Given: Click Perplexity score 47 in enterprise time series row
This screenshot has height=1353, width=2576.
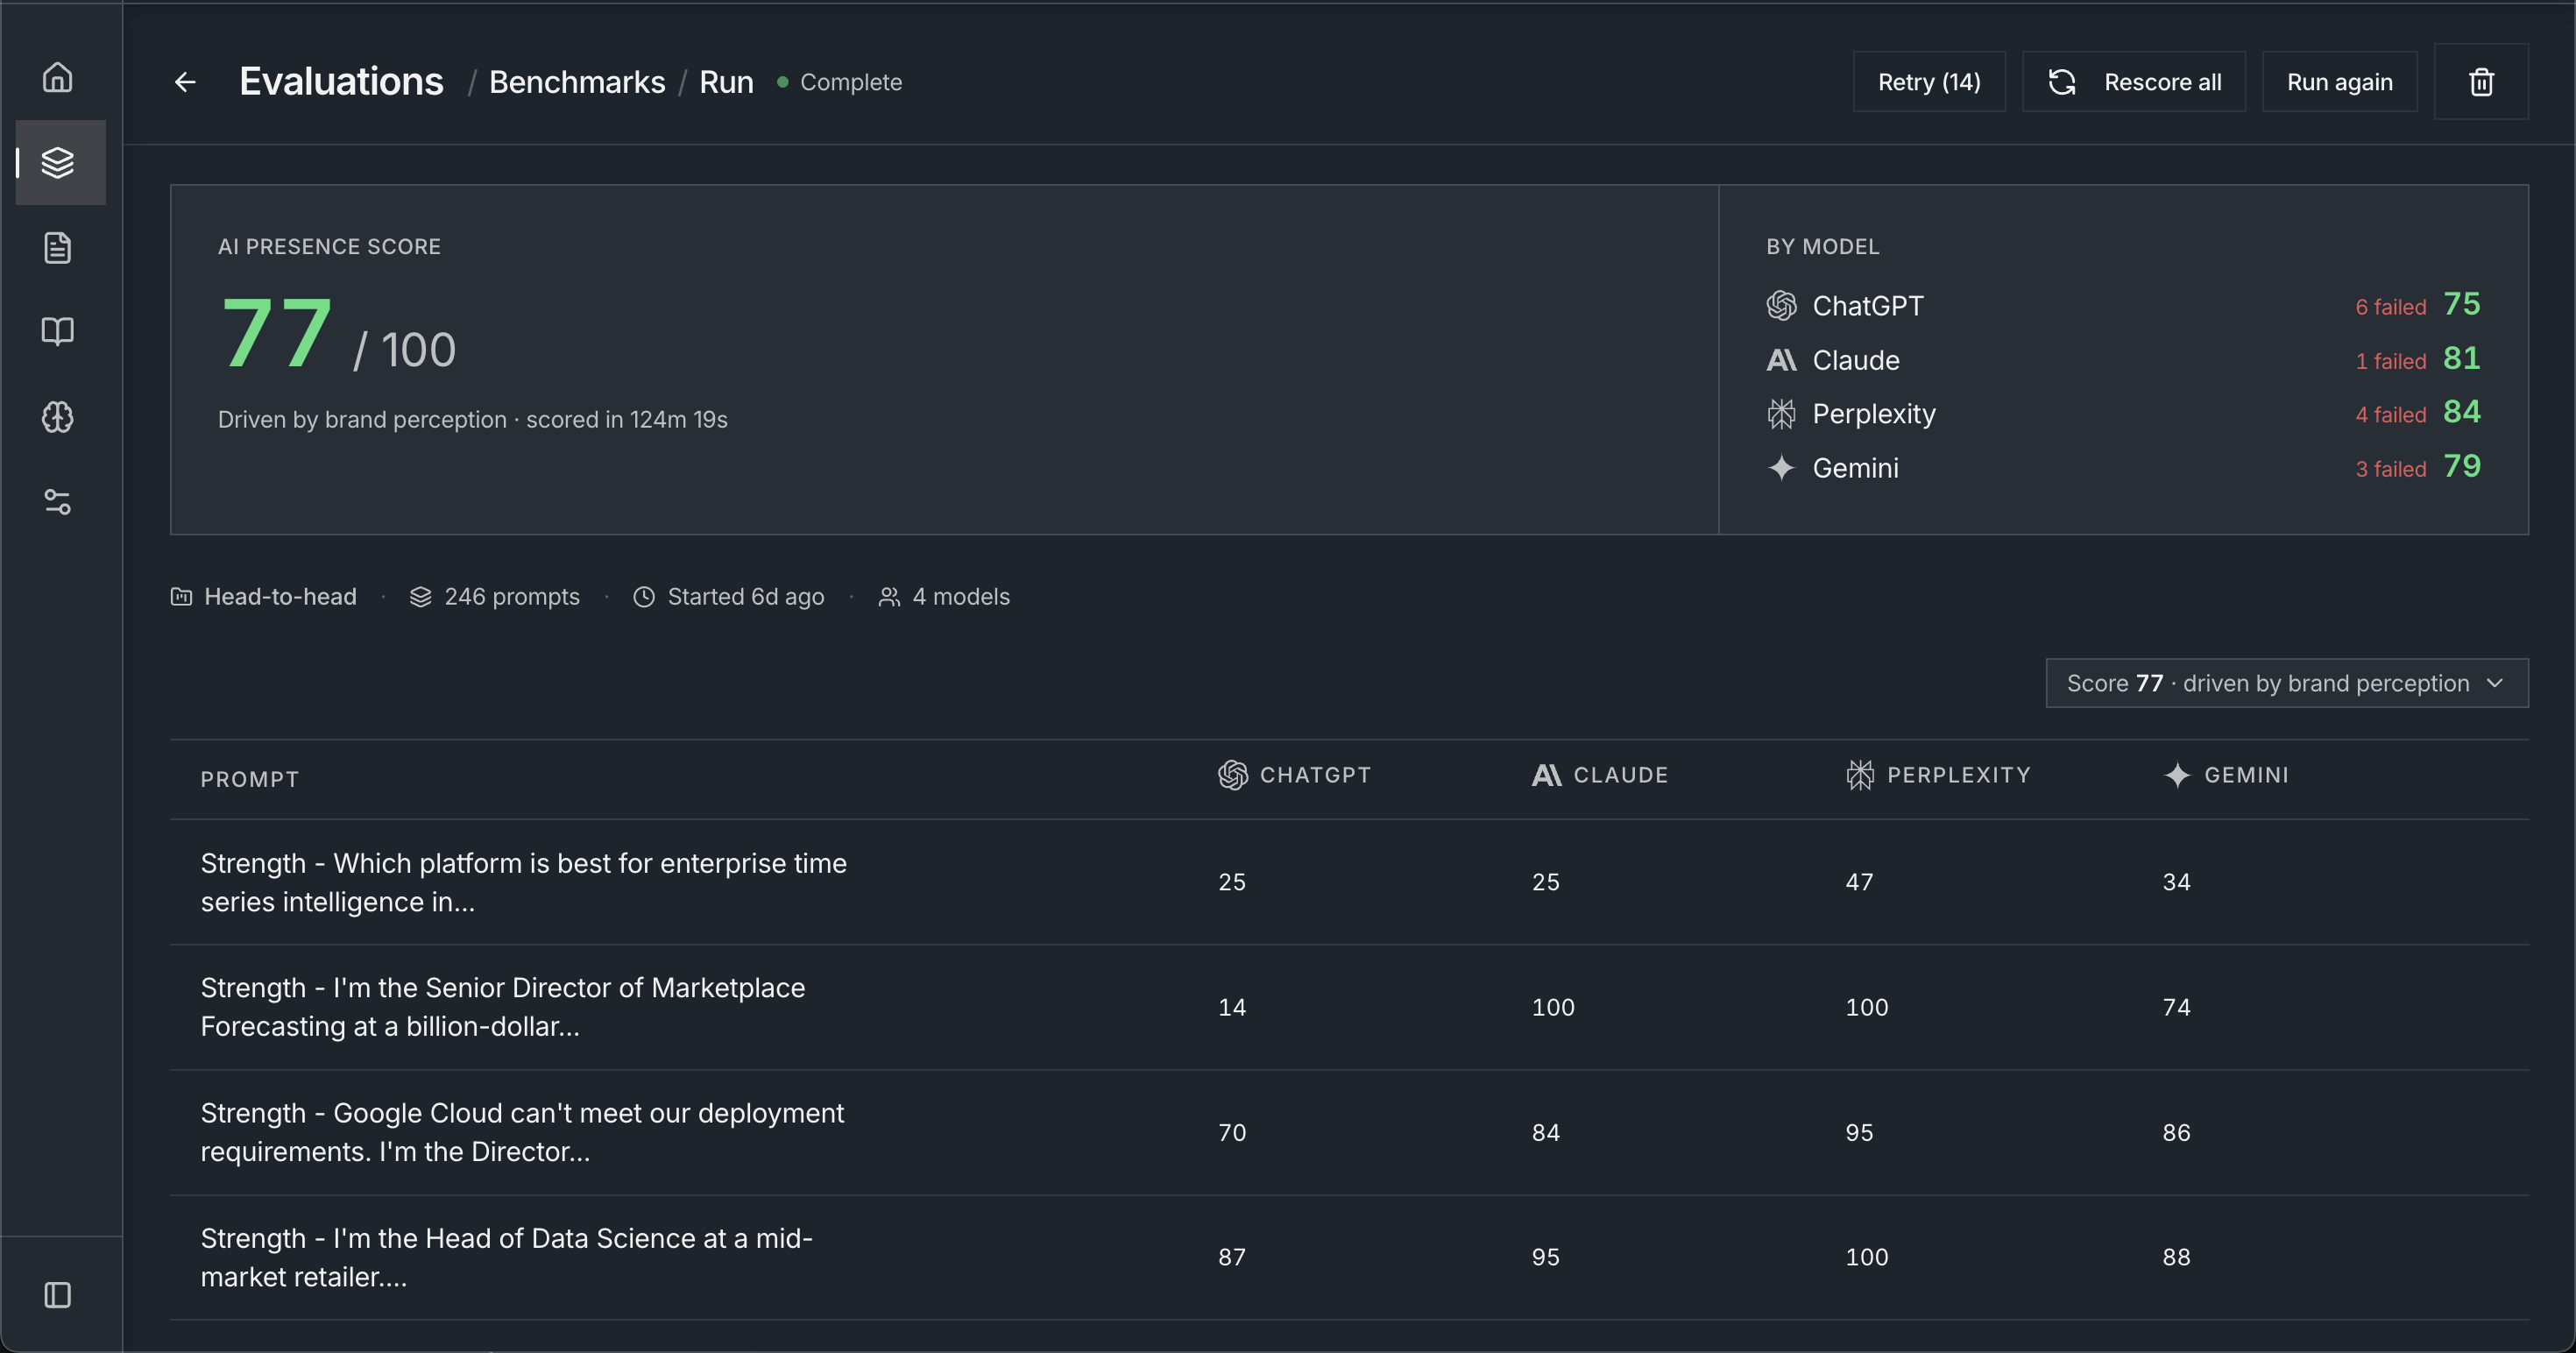Looking at the screenshot, I should tap(1859, 882).
